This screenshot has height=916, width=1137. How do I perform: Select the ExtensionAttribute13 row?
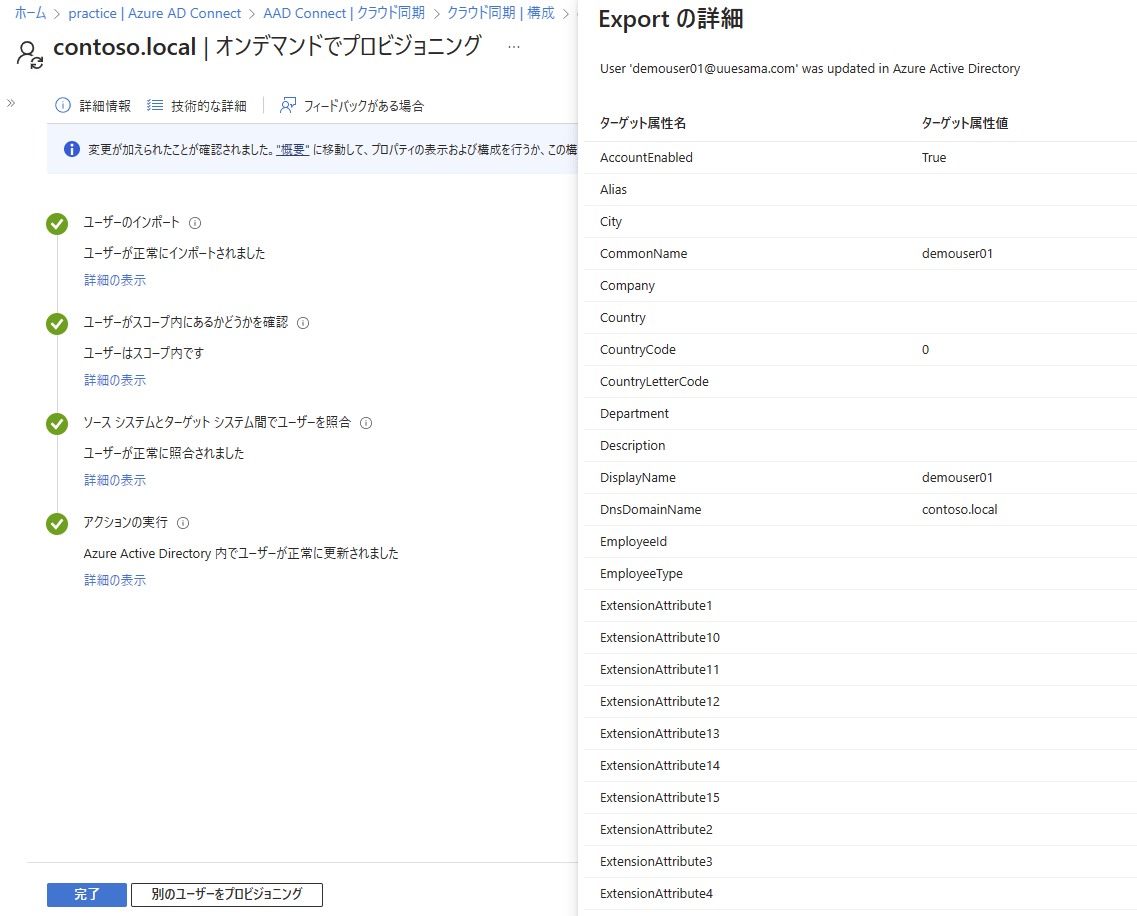(x=860, y=733)
